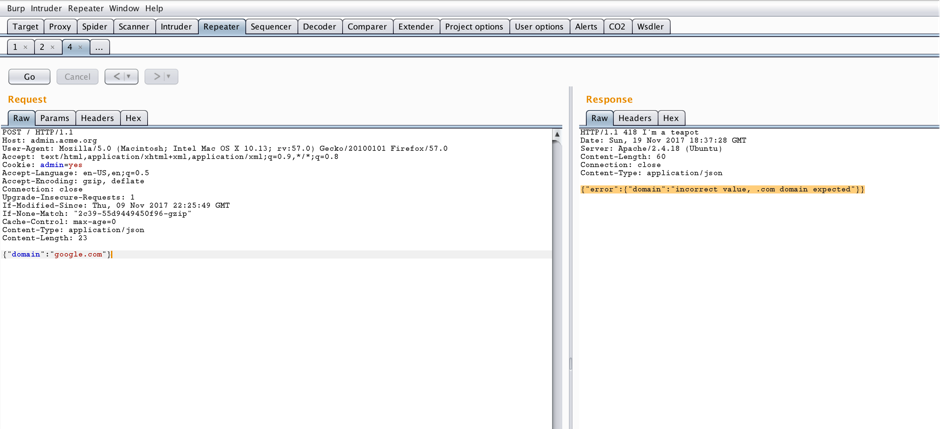Click the Cancel button

[x=77, y=77]
